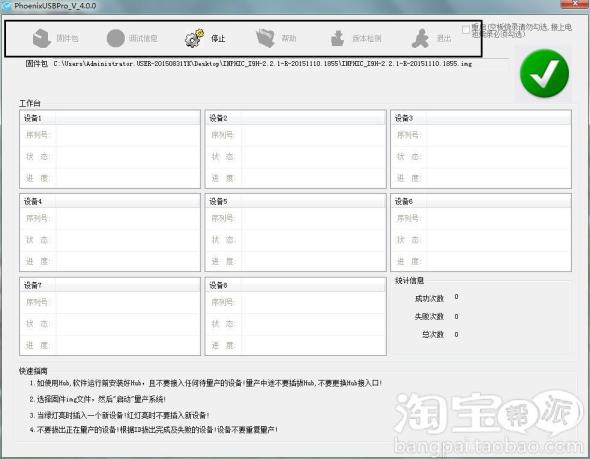Click quick guide step 2 about img file
The image size is (590, 459).
98,399
